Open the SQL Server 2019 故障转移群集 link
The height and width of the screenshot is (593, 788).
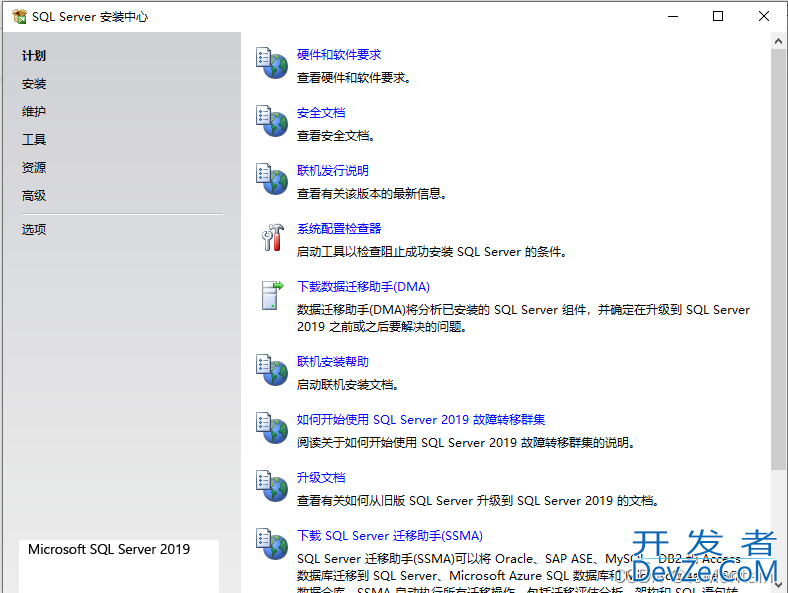pos(421,420)
